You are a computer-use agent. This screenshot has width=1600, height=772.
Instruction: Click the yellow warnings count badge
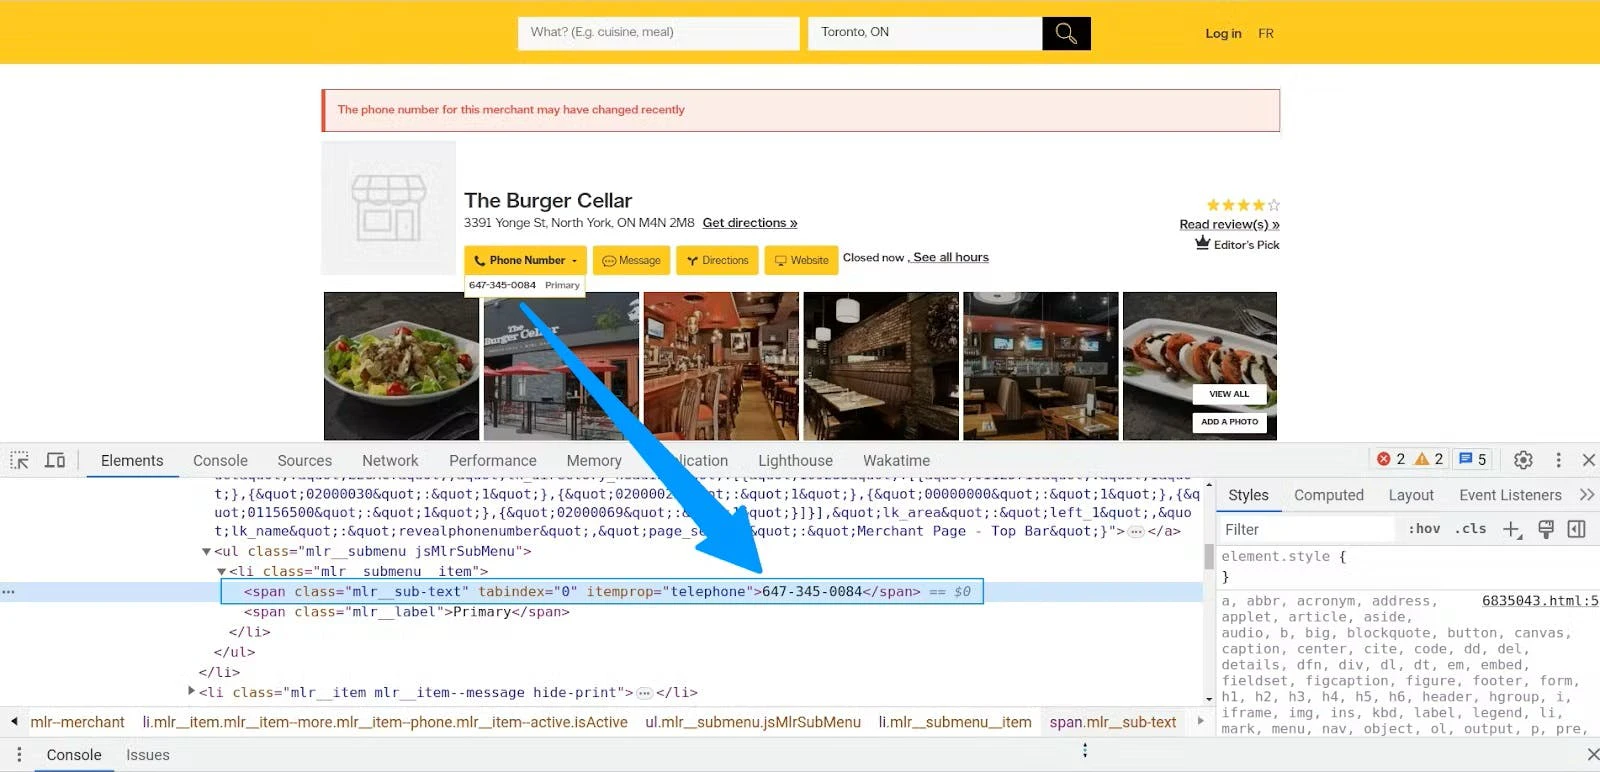tap(1429, 459)
